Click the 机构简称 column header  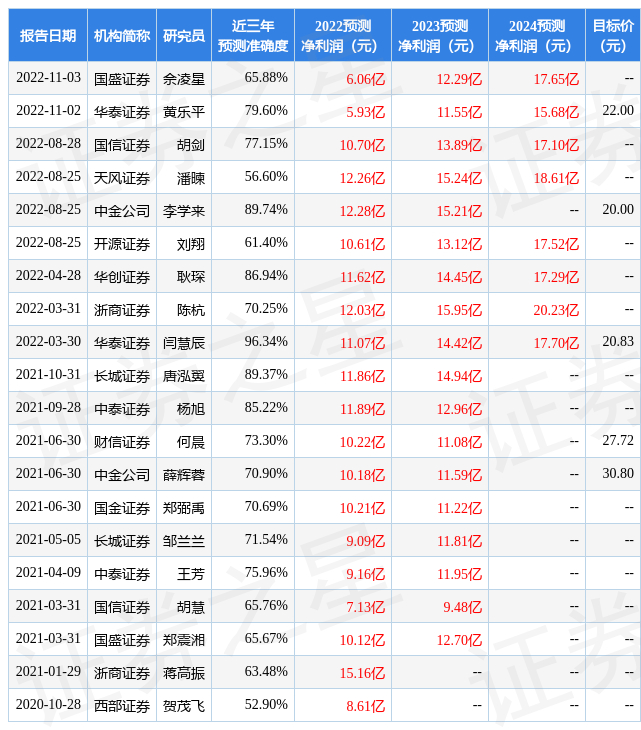[122, 36]
